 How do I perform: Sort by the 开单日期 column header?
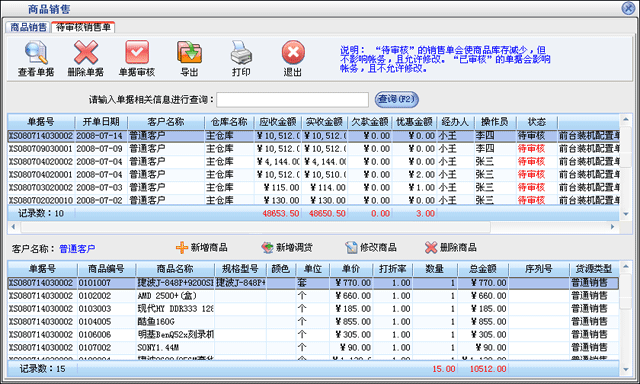coord(101,122)
